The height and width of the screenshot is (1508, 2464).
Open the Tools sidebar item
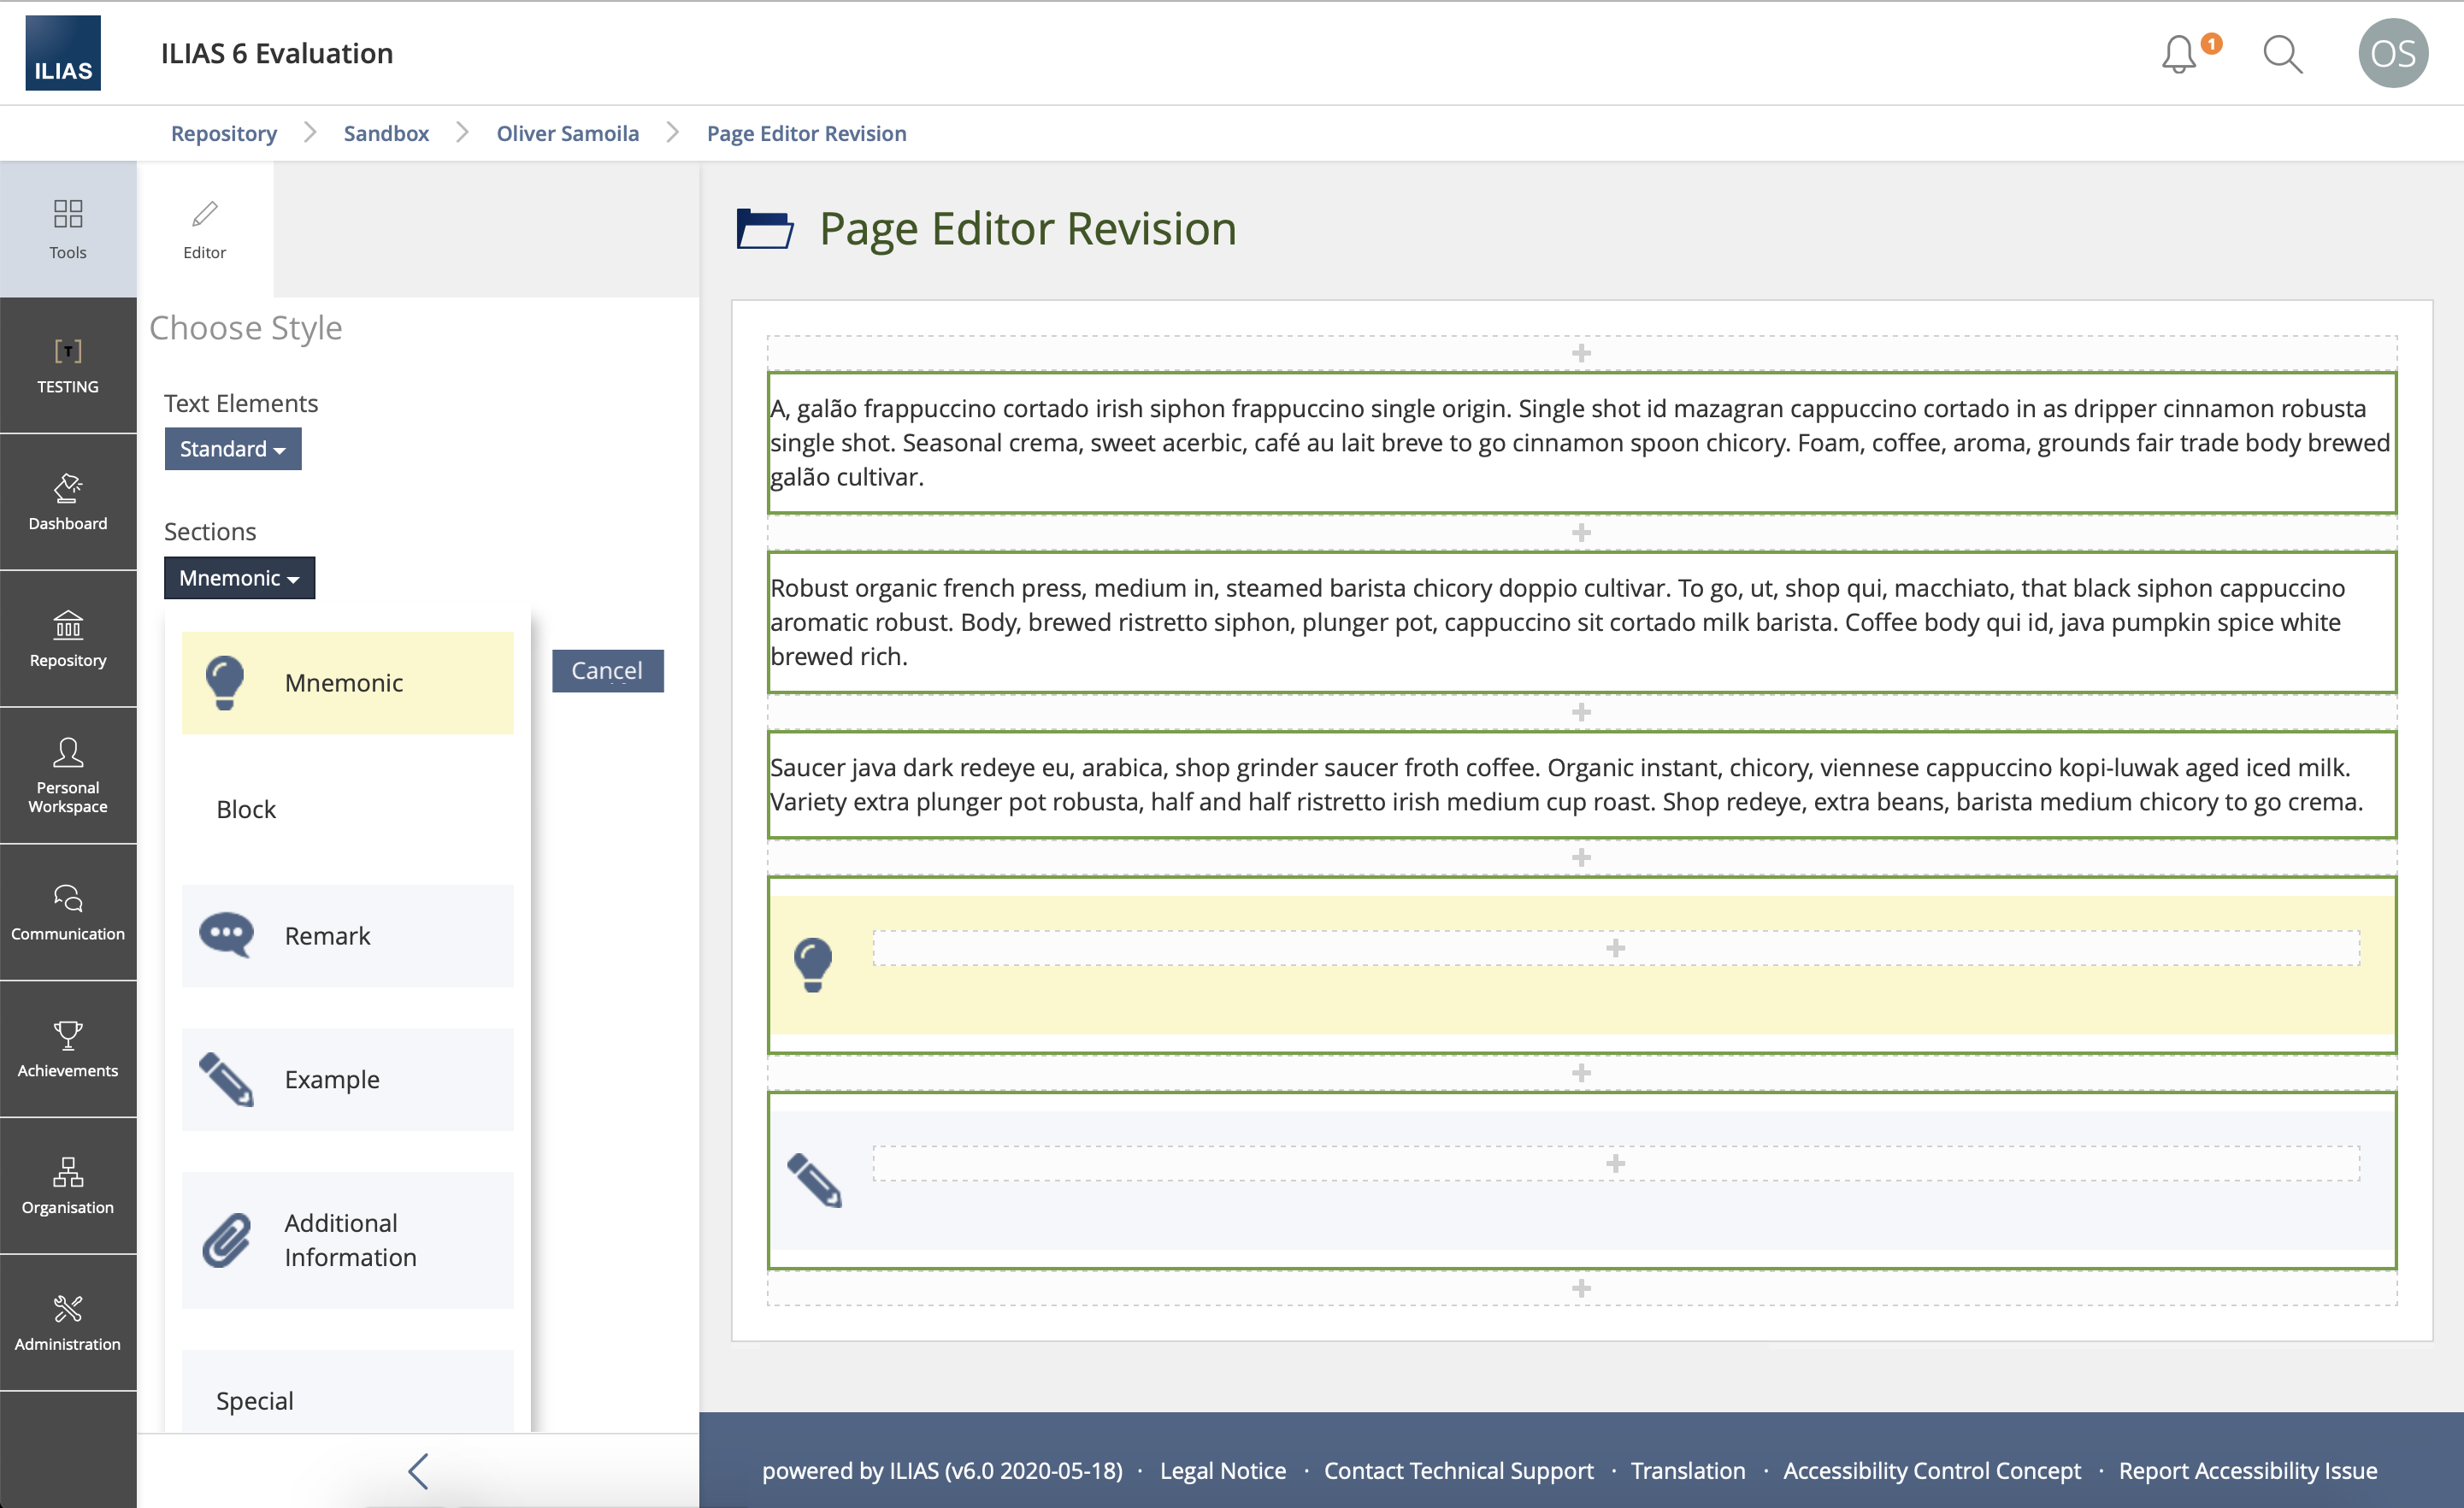pyautogui.click(x=68, y=228)
